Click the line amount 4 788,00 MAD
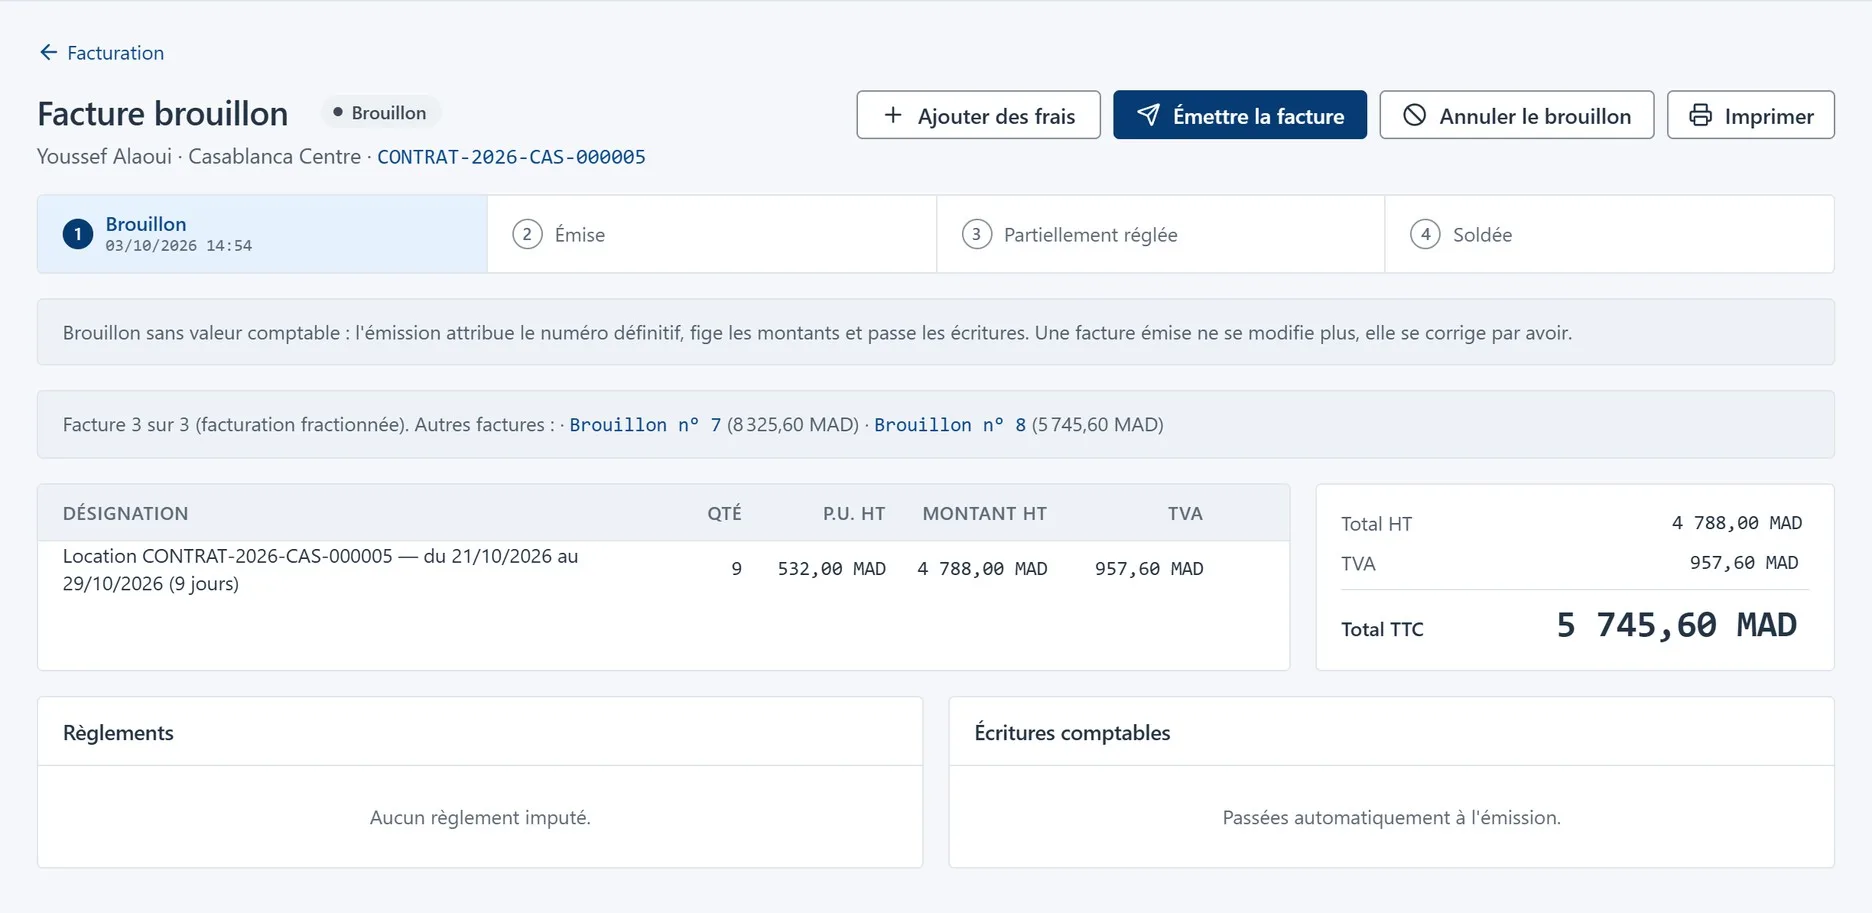The height and width of the screenshot is (913, 1872). tap(982, 569)
